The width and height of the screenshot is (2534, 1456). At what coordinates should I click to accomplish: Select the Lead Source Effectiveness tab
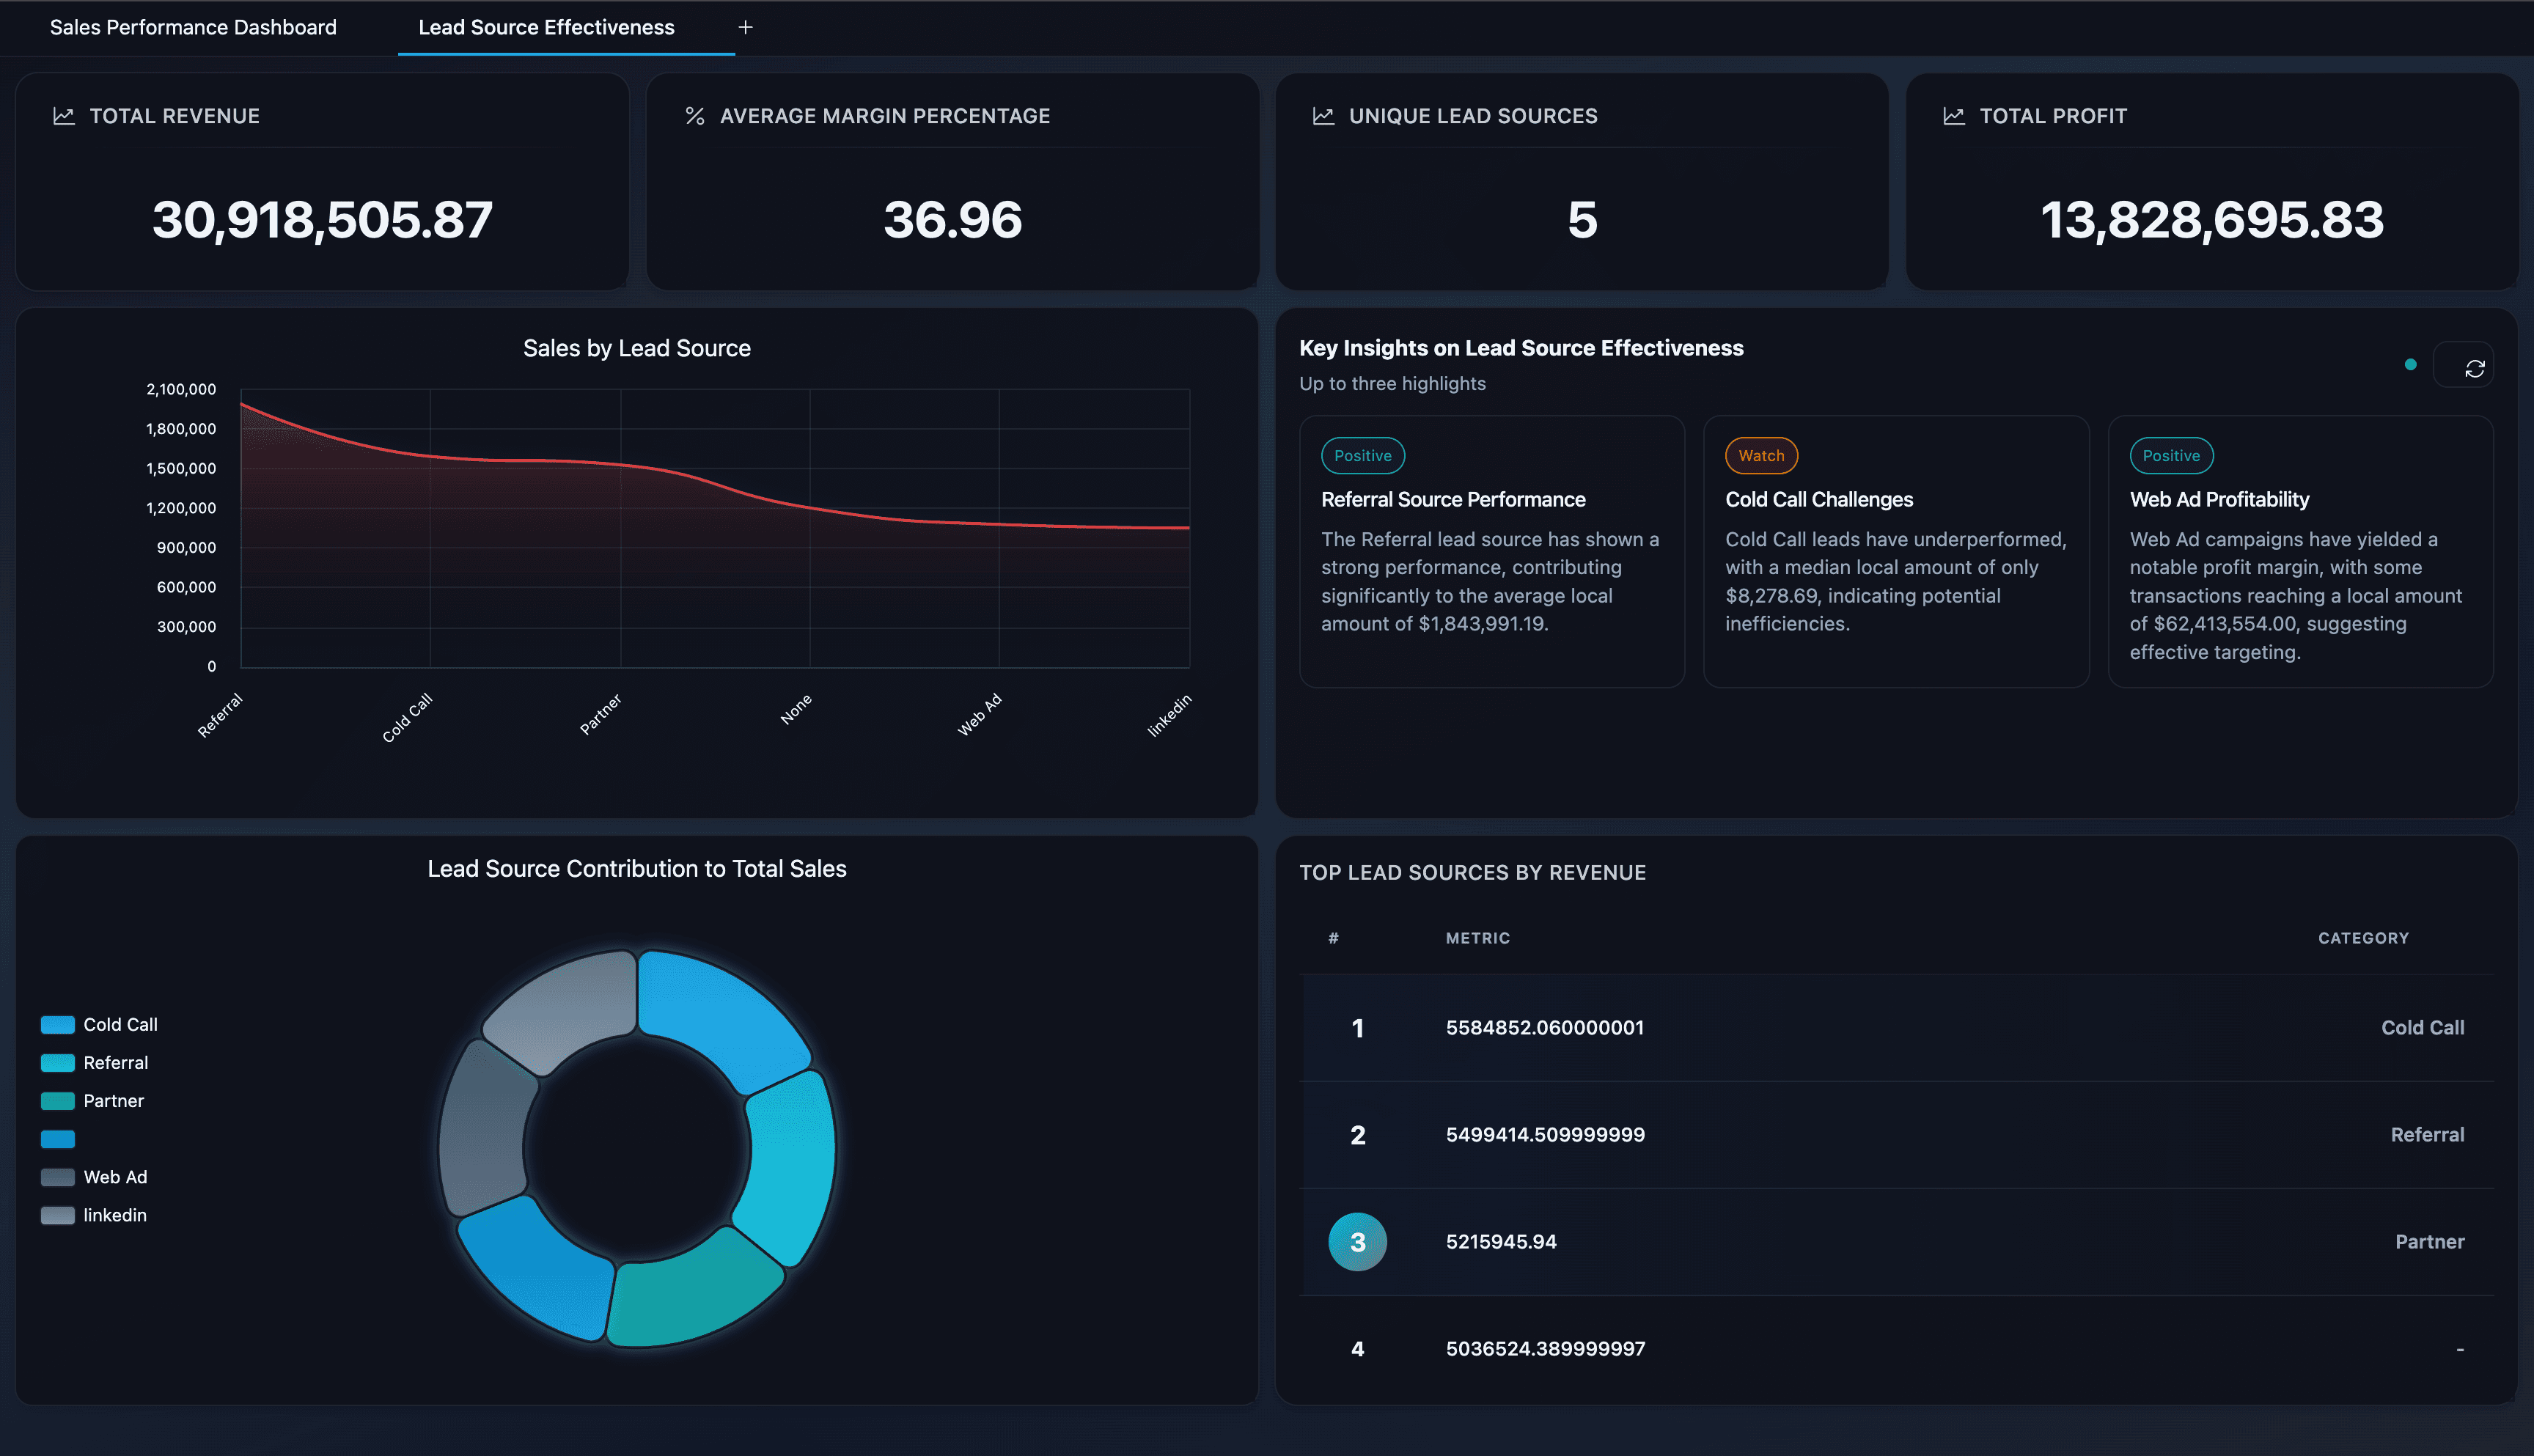click(x=546, y=27)
